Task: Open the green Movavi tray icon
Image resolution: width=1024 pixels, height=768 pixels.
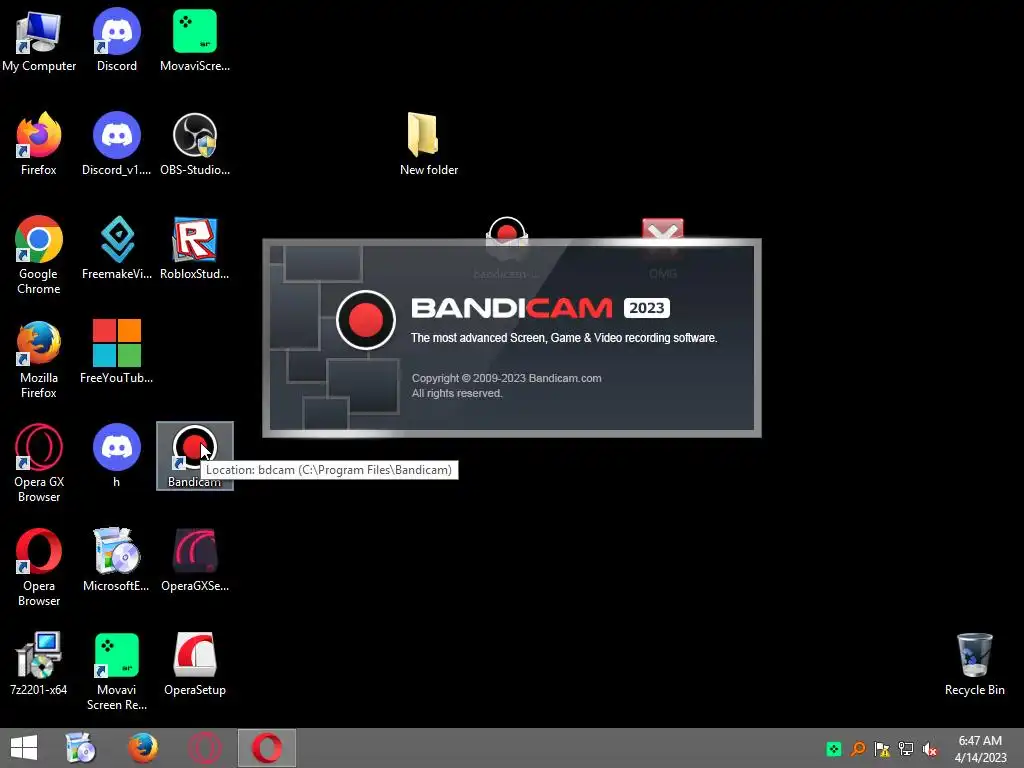Action: [834, 749]
